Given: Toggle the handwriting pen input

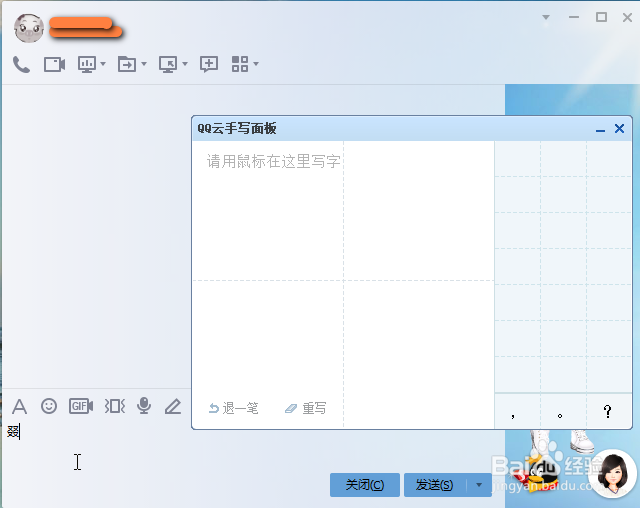Looking at the screenshot, I should point(173,406).
